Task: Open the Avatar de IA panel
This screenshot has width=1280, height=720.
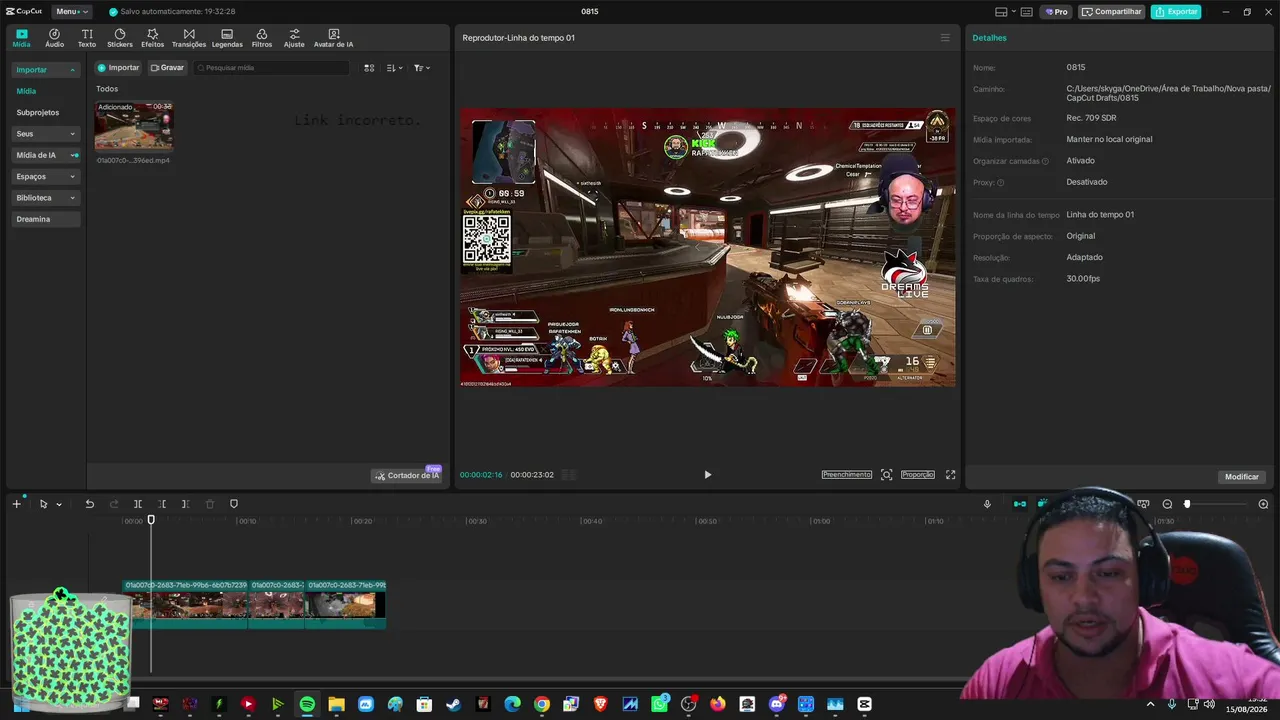Action: (x=333, y=38)
